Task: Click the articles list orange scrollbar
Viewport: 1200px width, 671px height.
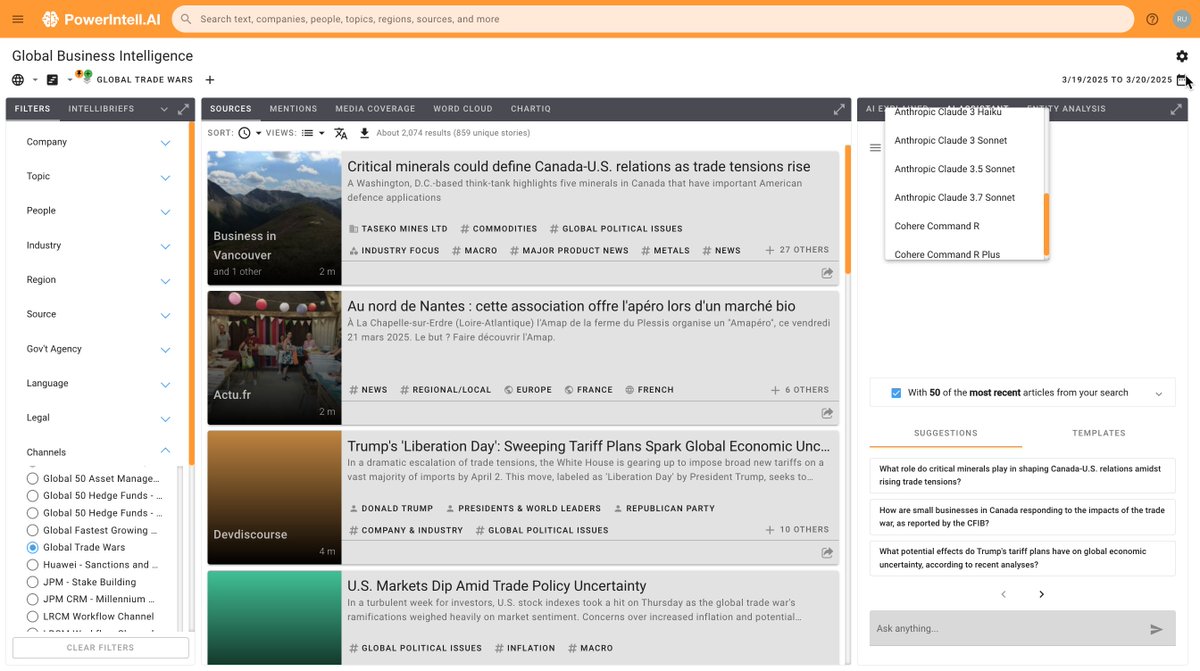Action: (x=848, y=208)
